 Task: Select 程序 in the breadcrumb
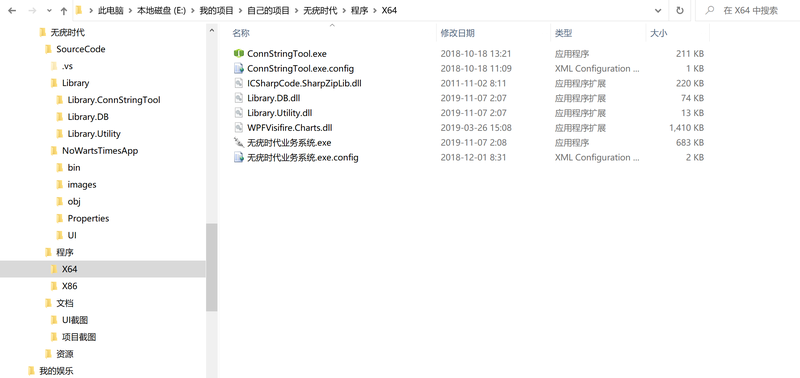point(359,10)
